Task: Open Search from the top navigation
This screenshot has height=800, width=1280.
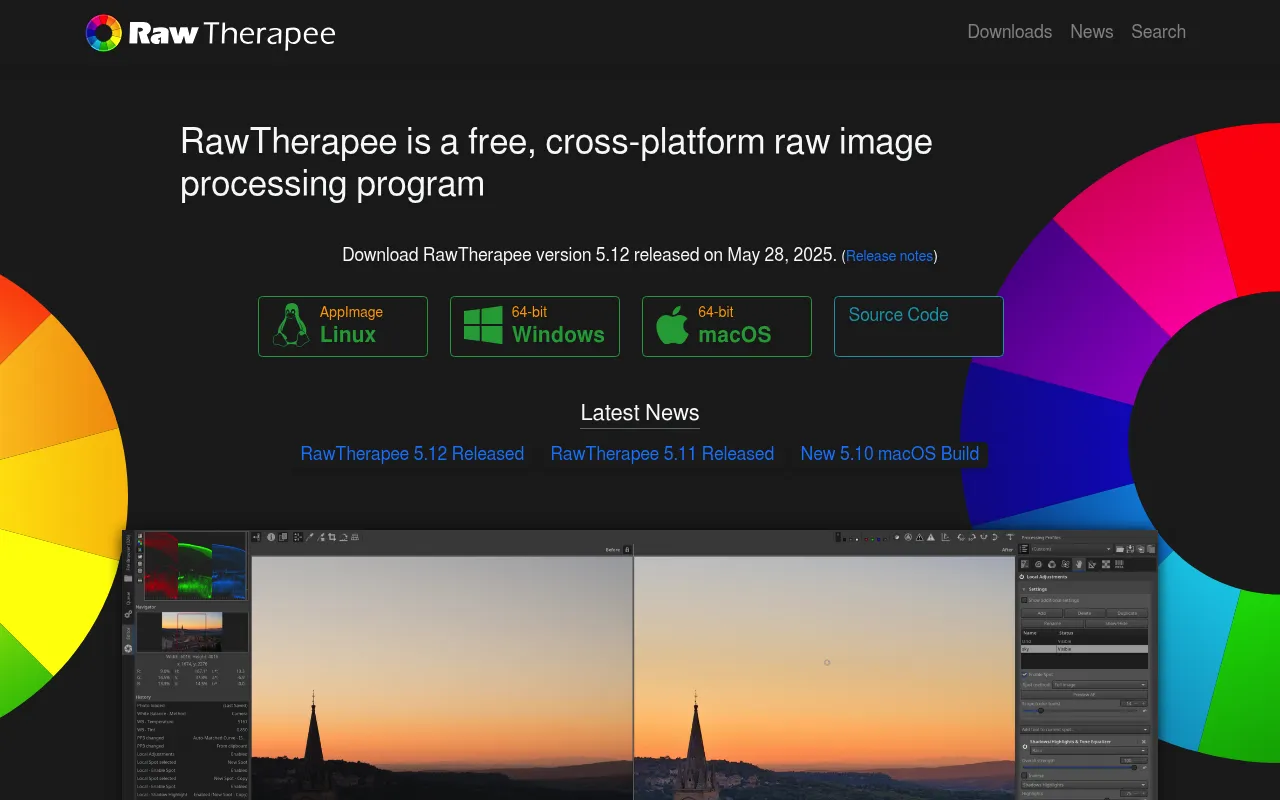Action: tap(1158, 32)
